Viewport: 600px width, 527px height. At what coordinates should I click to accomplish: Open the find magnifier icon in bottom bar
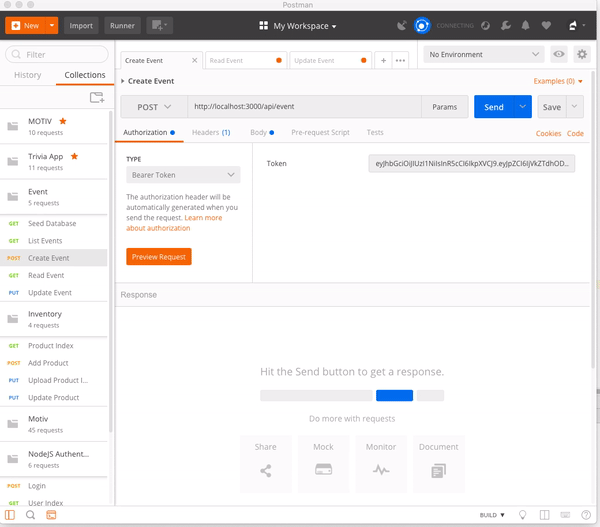pos(30,515)
